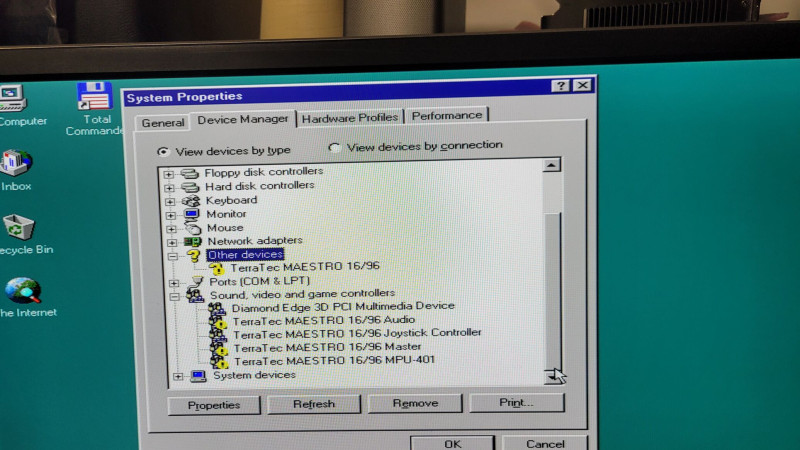Collapse Sound, video and game controllers

[x=174, y=296]
